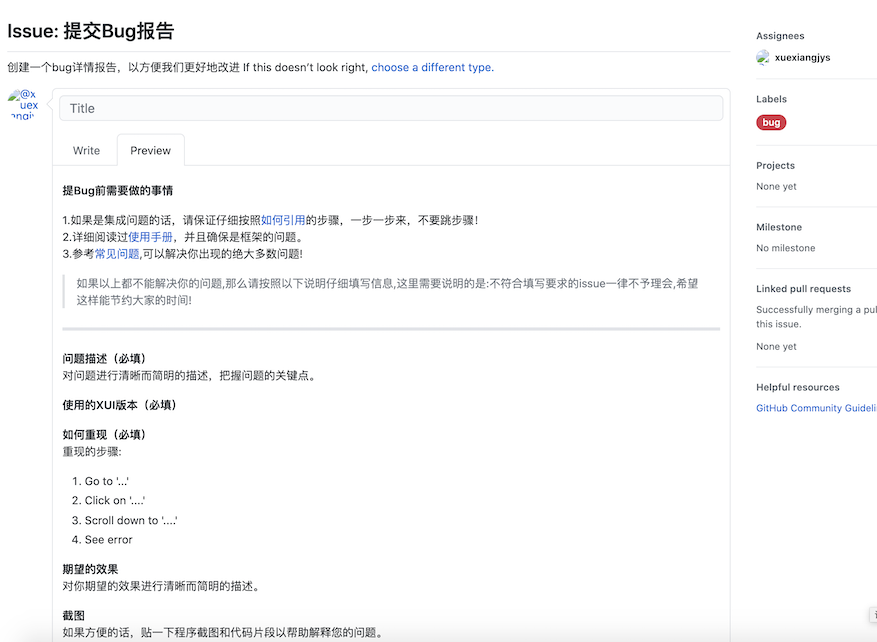
Task: Click the assignee avatar next to xuexiangjys
Action: [x=762, y=57]
